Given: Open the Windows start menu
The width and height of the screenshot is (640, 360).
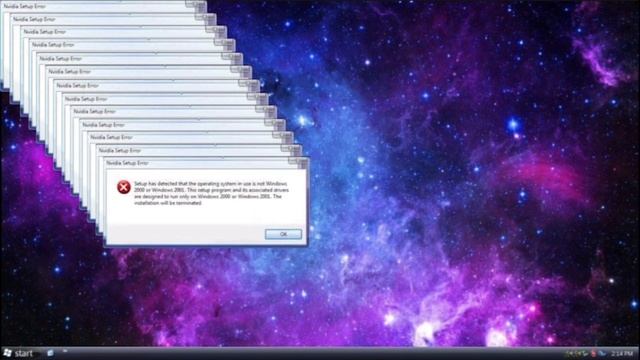Looking at the screenshot, I should click(x=18, y=353).
